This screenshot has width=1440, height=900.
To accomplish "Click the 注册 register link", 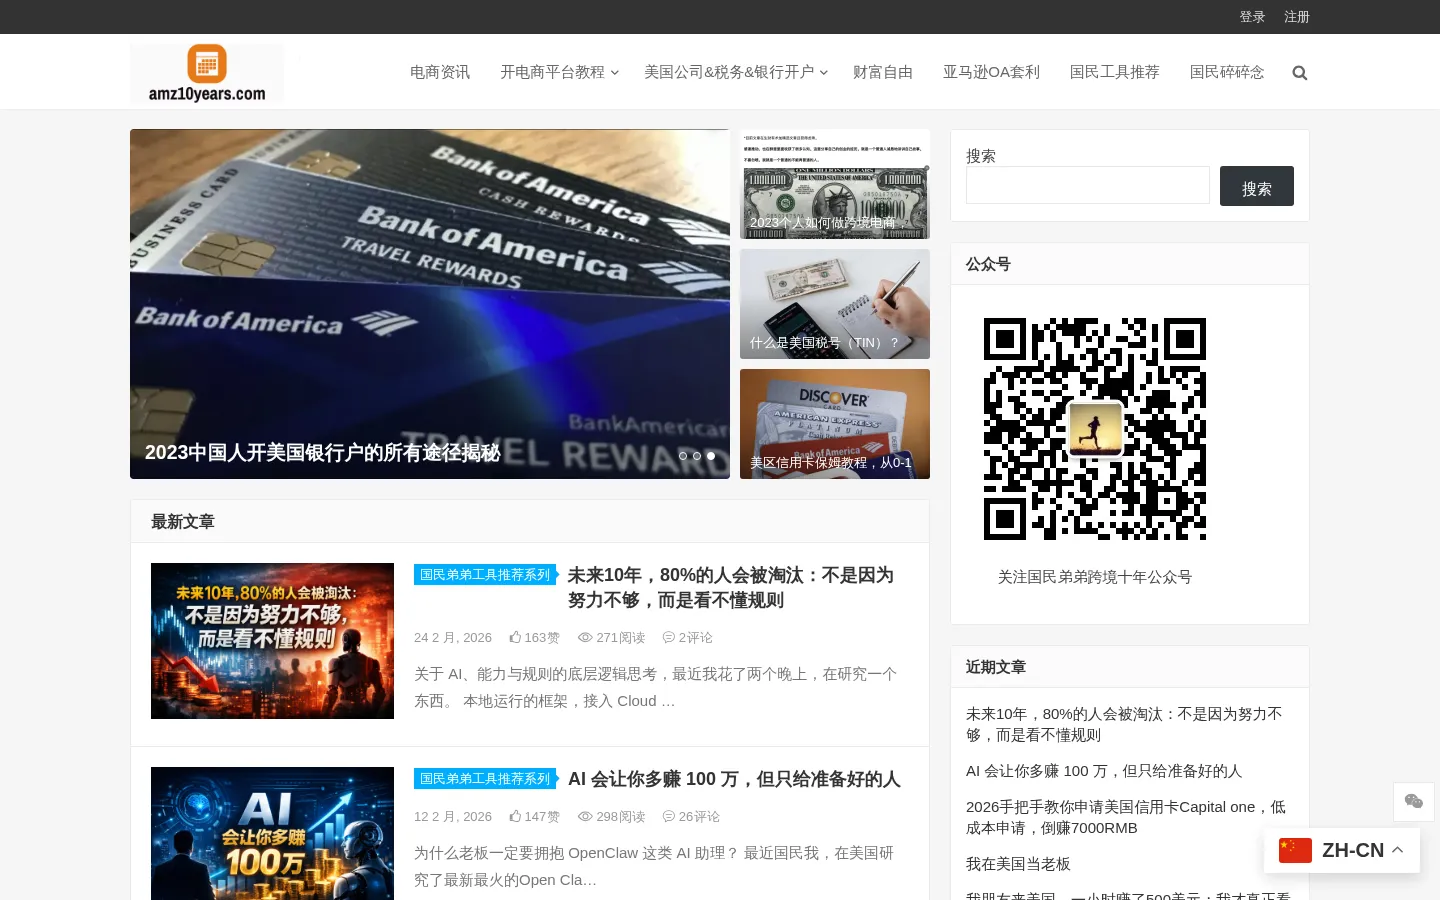I will pyautogui.click(x=1297, y=17).
